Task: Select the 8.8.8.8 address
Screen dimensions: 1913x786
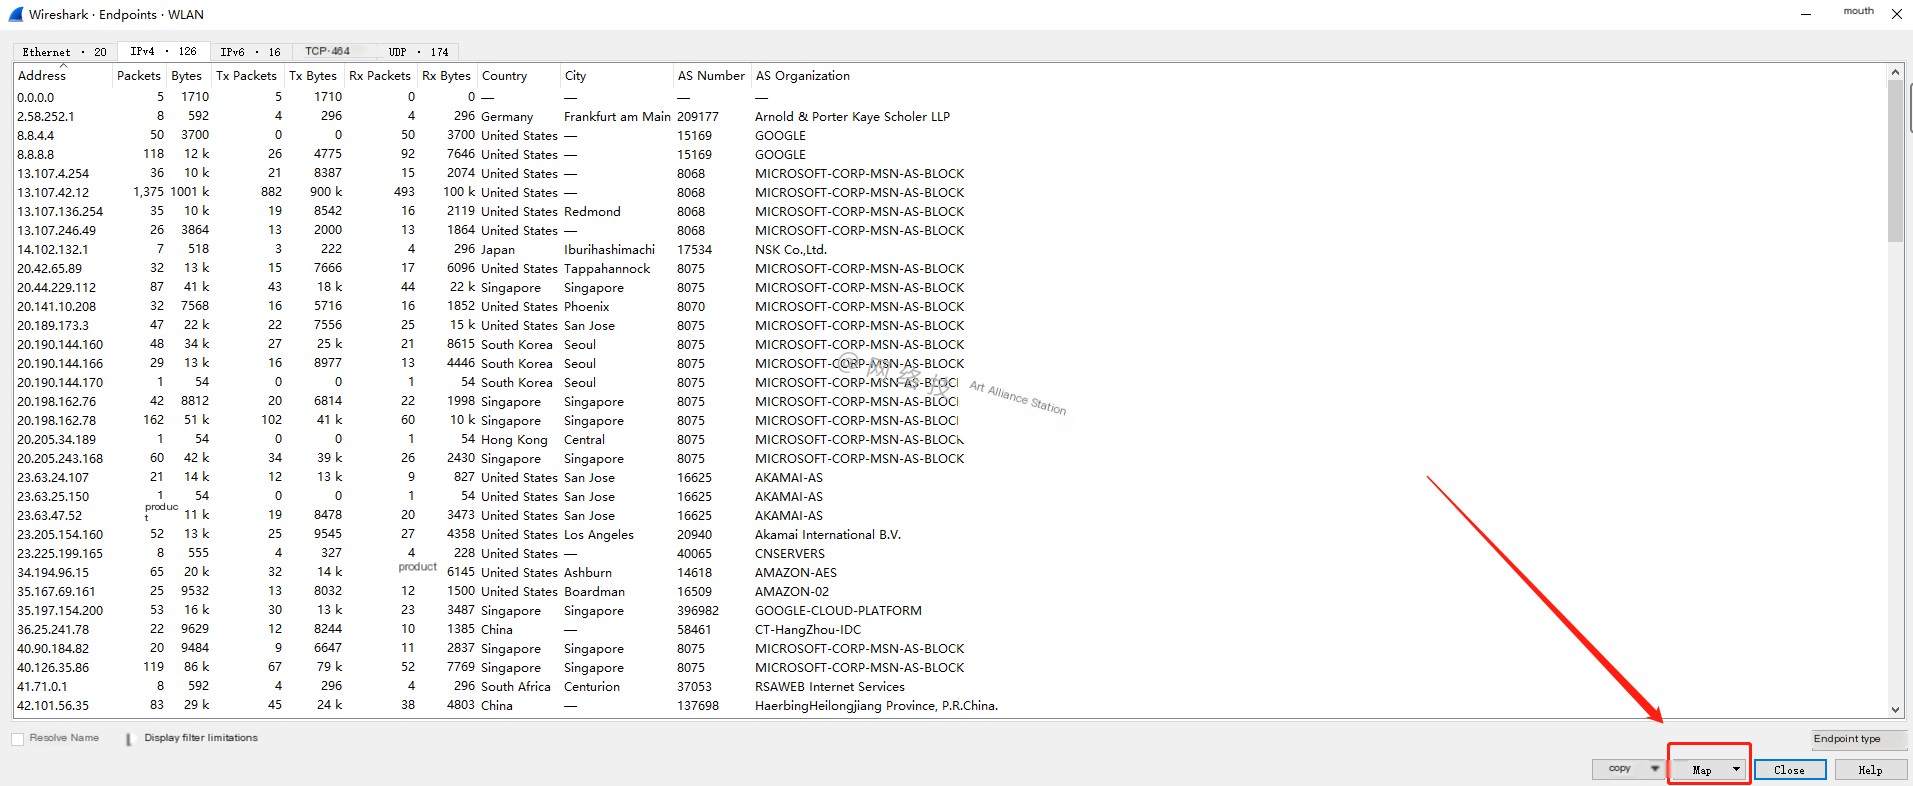Action: 36,155
